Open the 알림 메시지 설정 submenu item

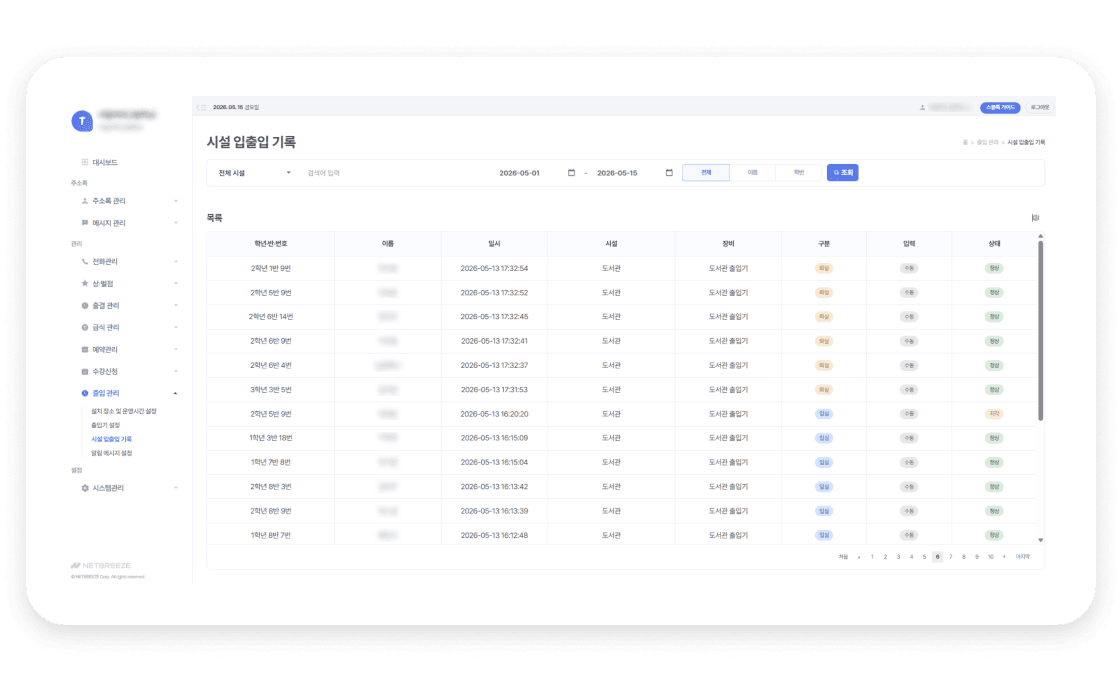point(111,453)
